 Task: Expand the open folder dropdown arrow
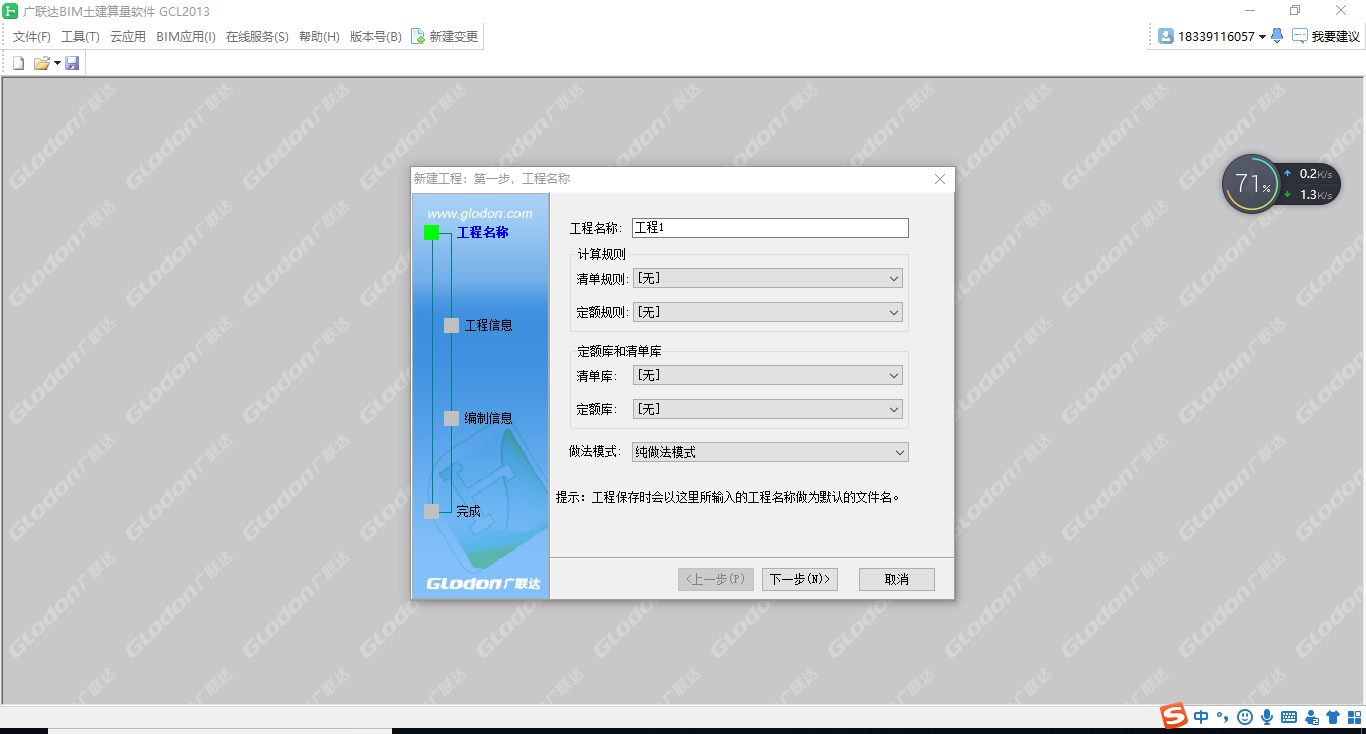point(57,63)
